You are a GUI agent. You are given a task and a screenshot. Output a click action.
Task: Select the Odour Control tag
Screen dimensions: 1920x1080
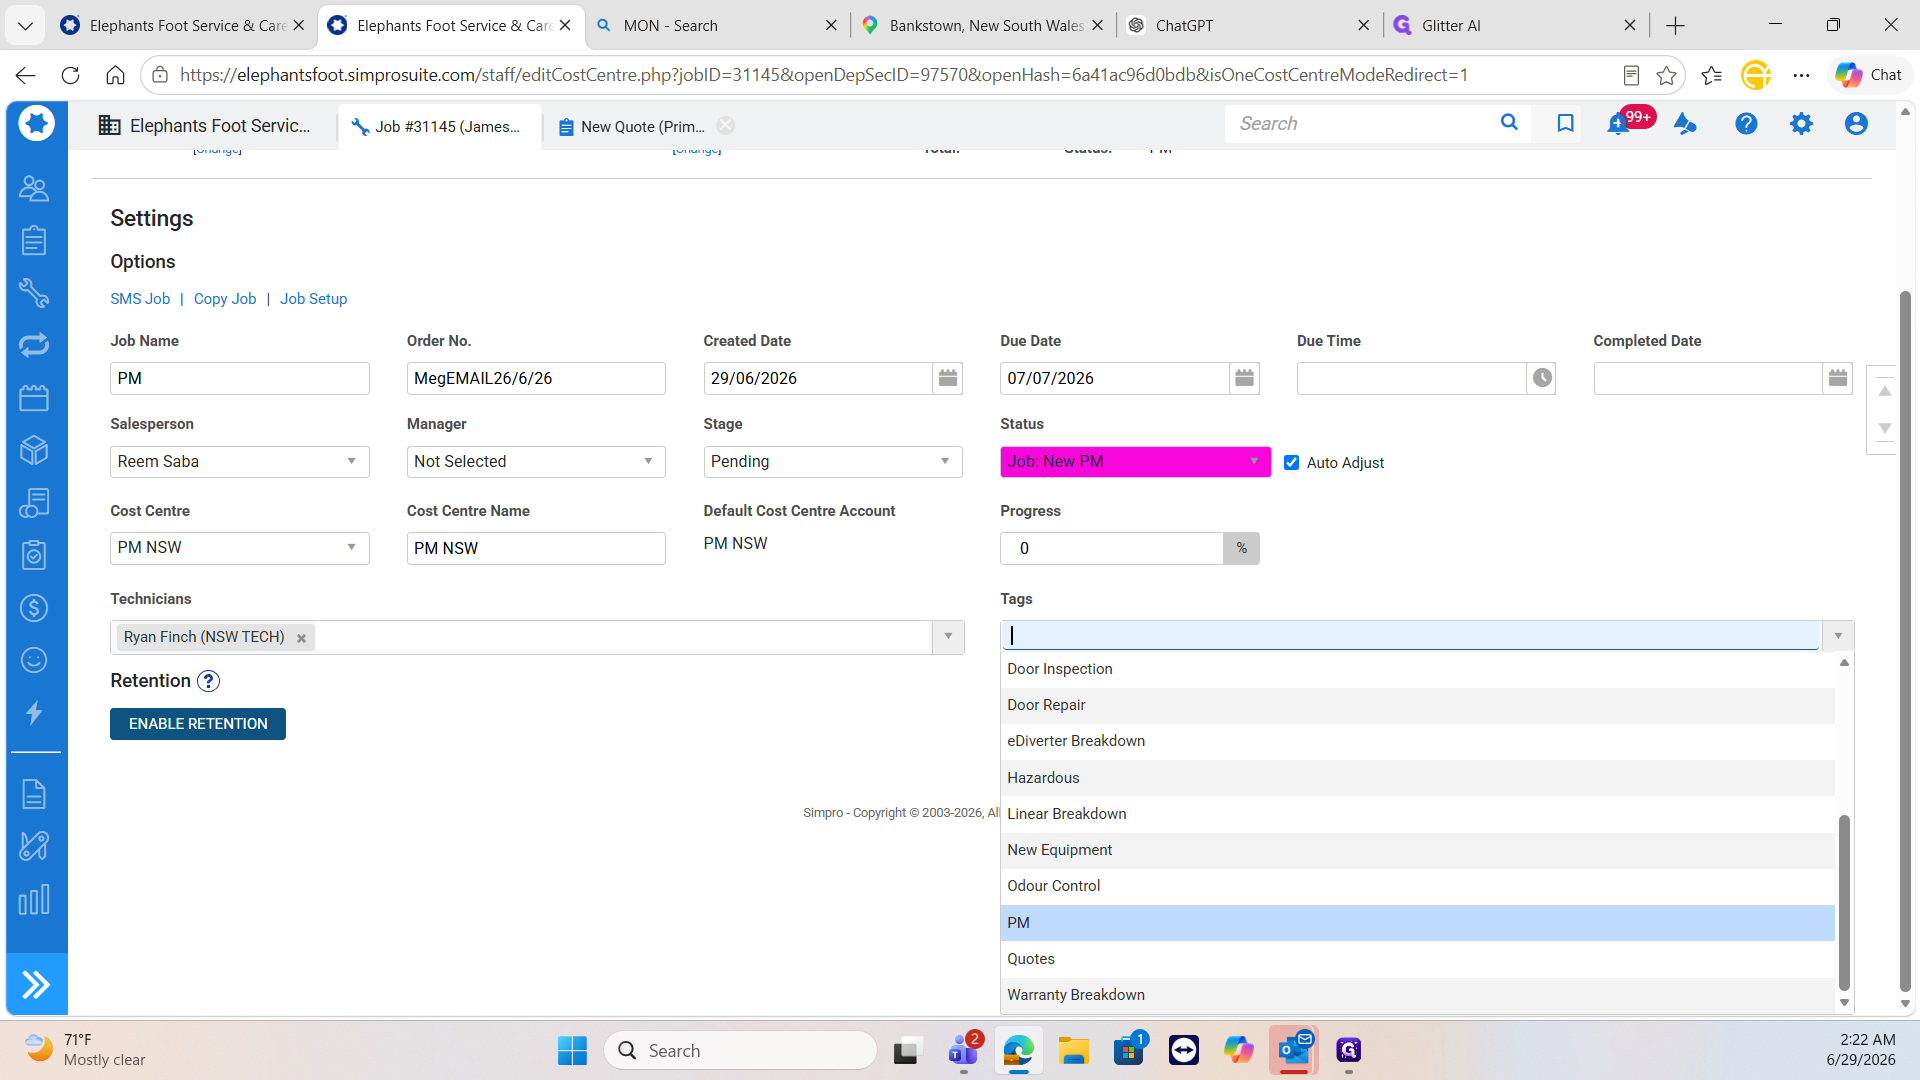[1417, 886]
